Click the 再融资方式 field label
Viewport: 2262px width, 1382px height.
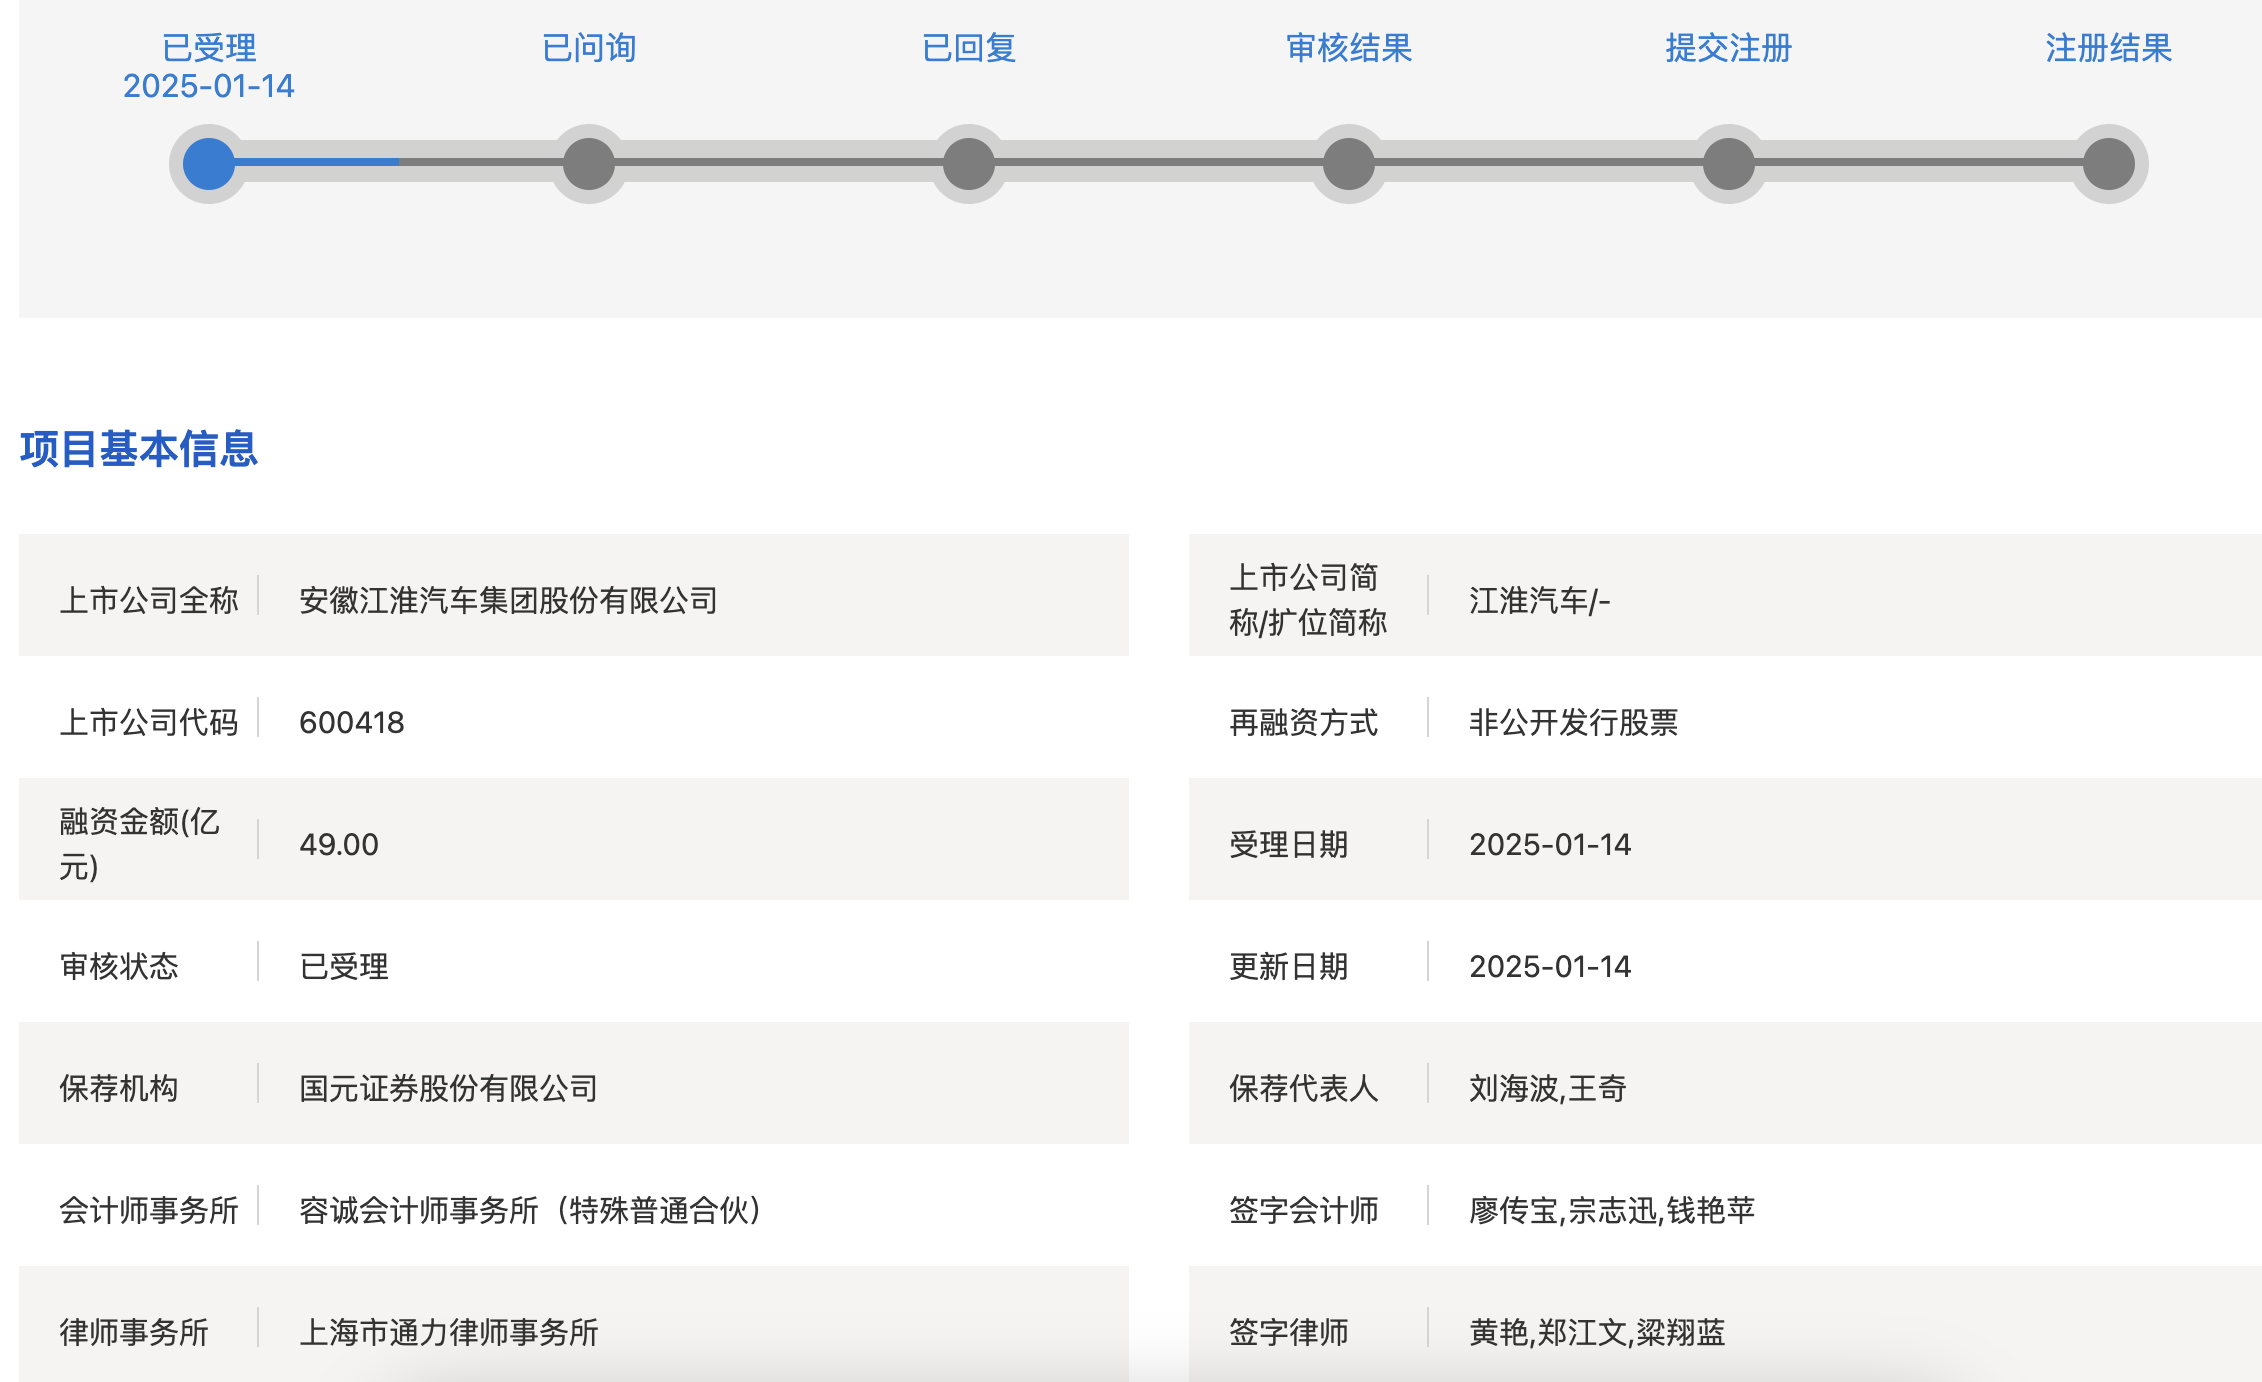[1303, 722]
